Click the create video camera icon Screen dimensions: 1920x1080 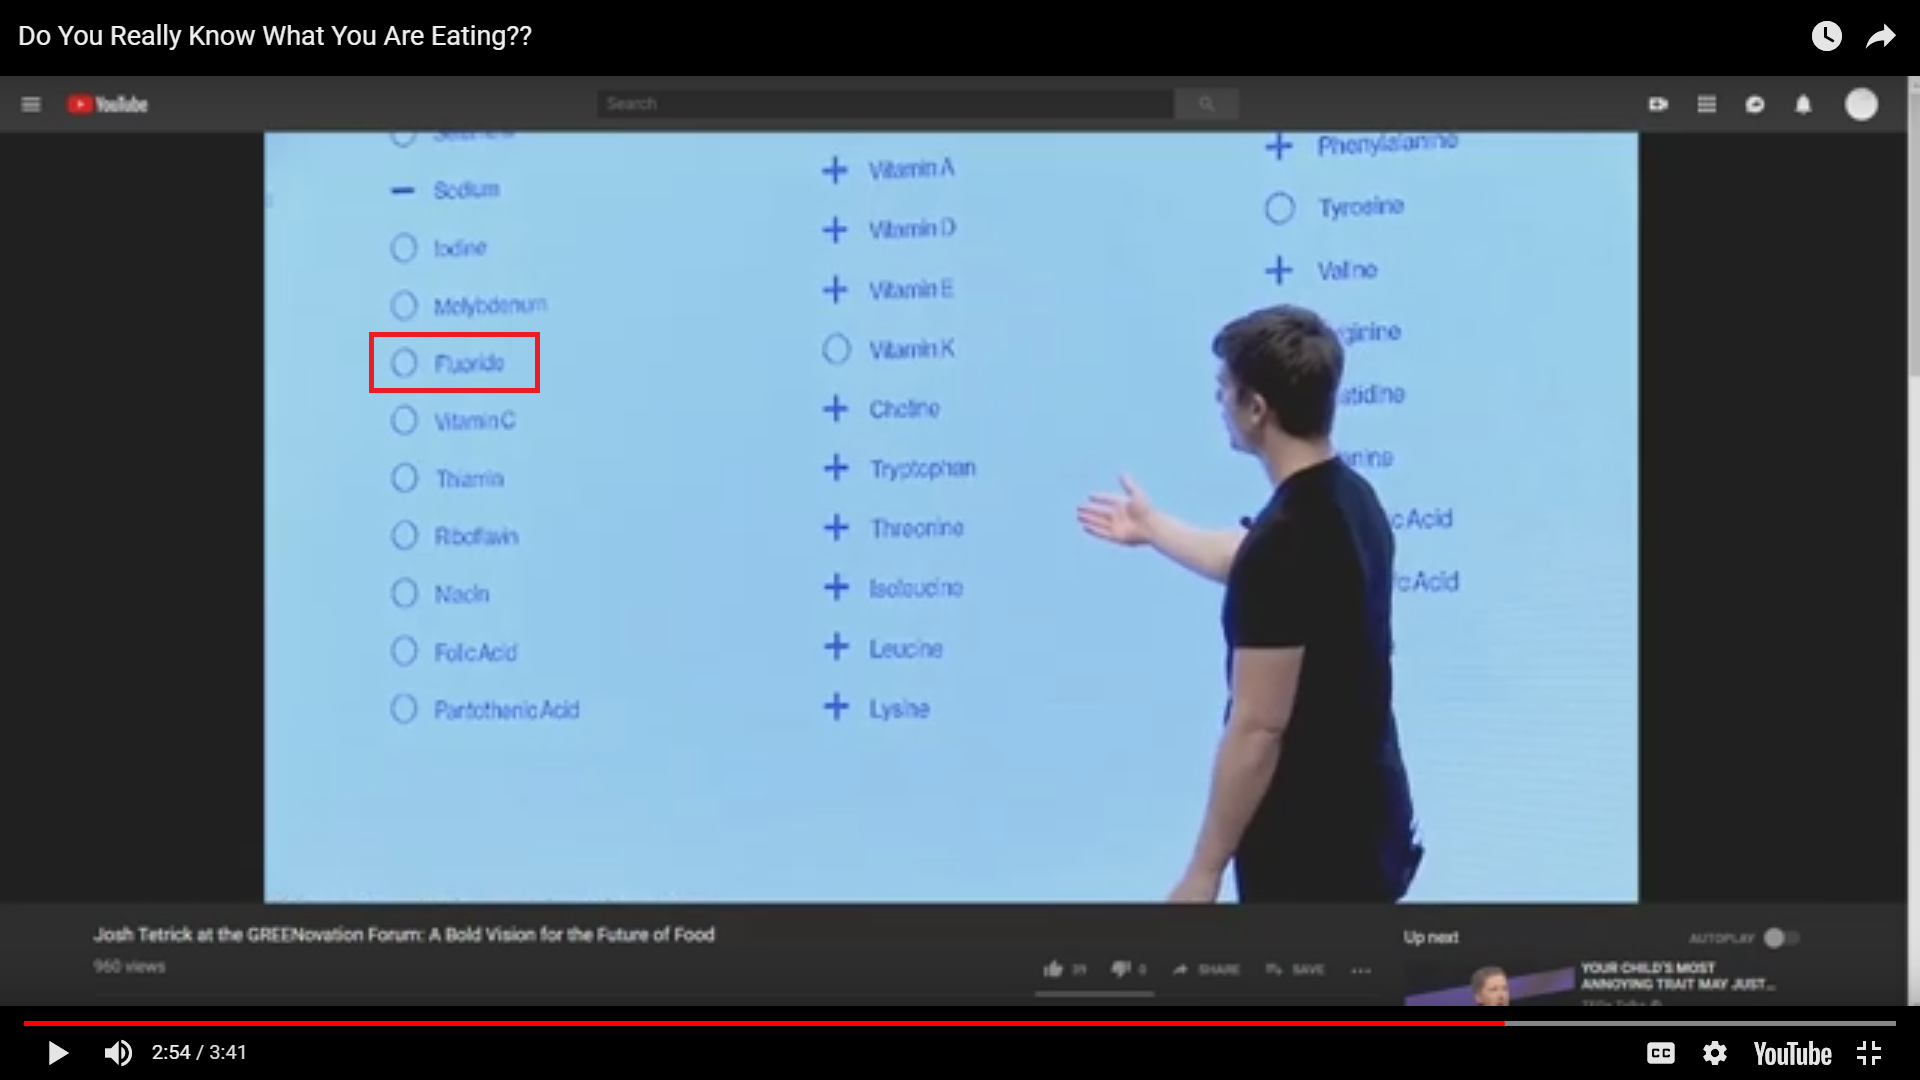1658,104
